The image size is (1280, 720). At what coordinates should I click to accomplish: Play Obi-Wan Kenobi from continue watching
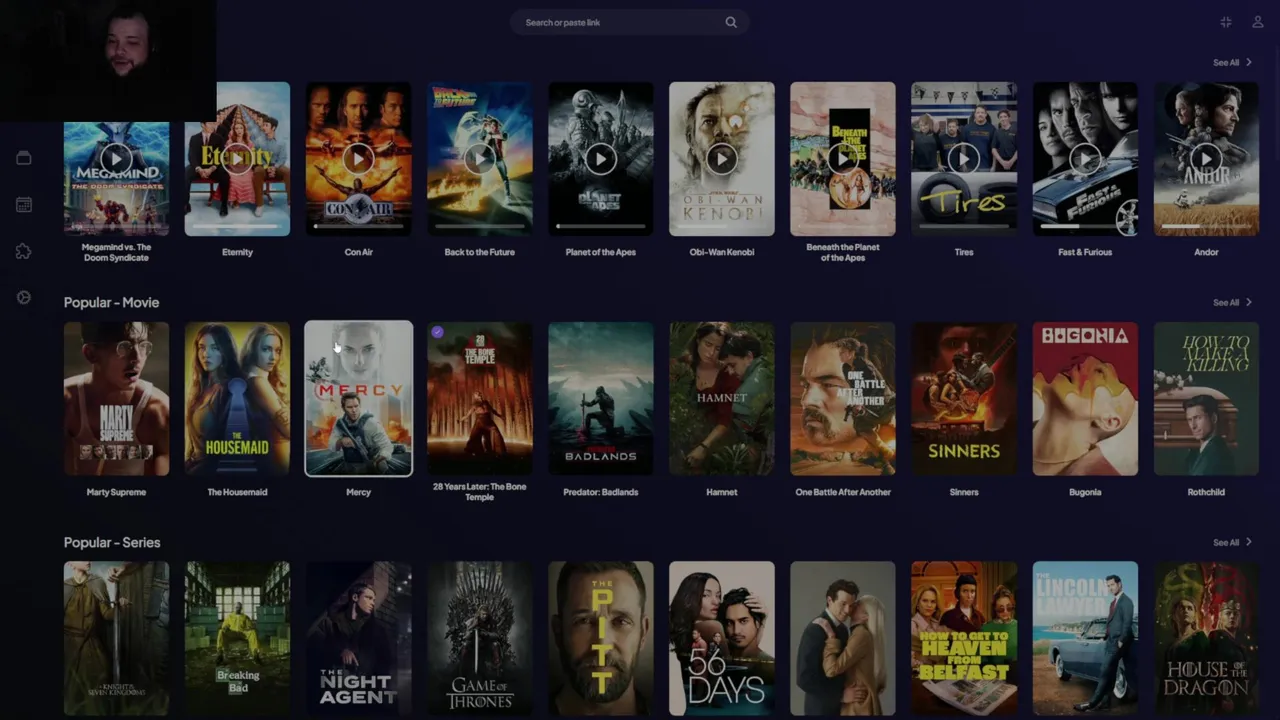point(722,158)
